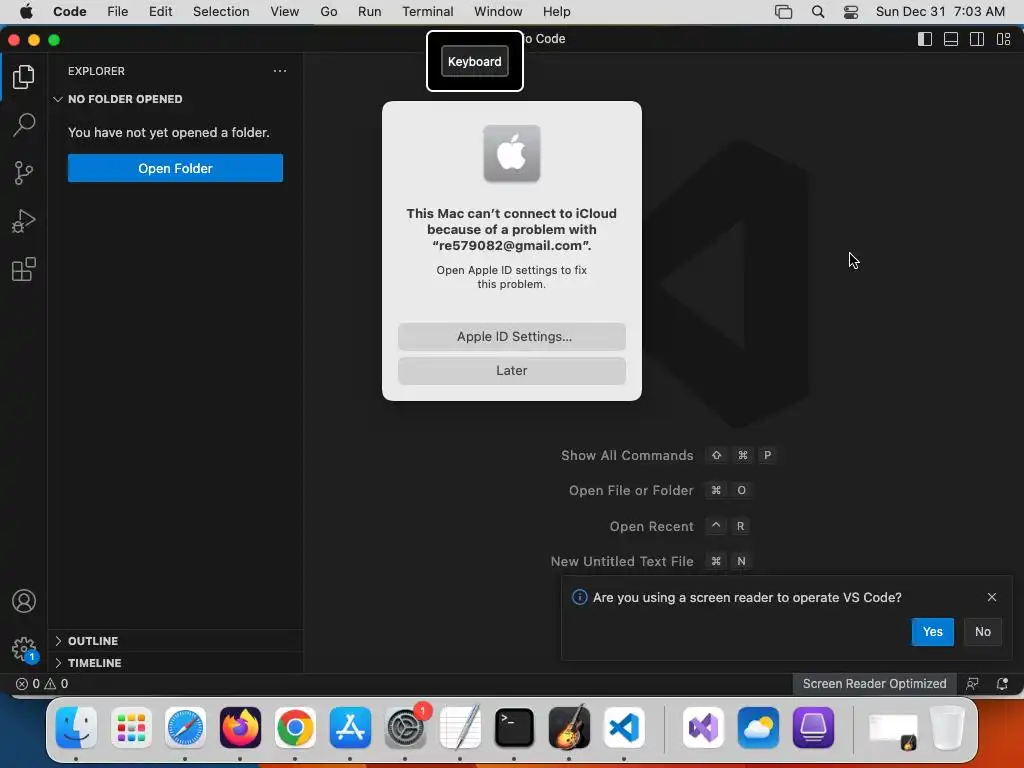1024x768 pixels.
Task: Click Screen Reader Optimized status entry
Action: click(874, 684)
